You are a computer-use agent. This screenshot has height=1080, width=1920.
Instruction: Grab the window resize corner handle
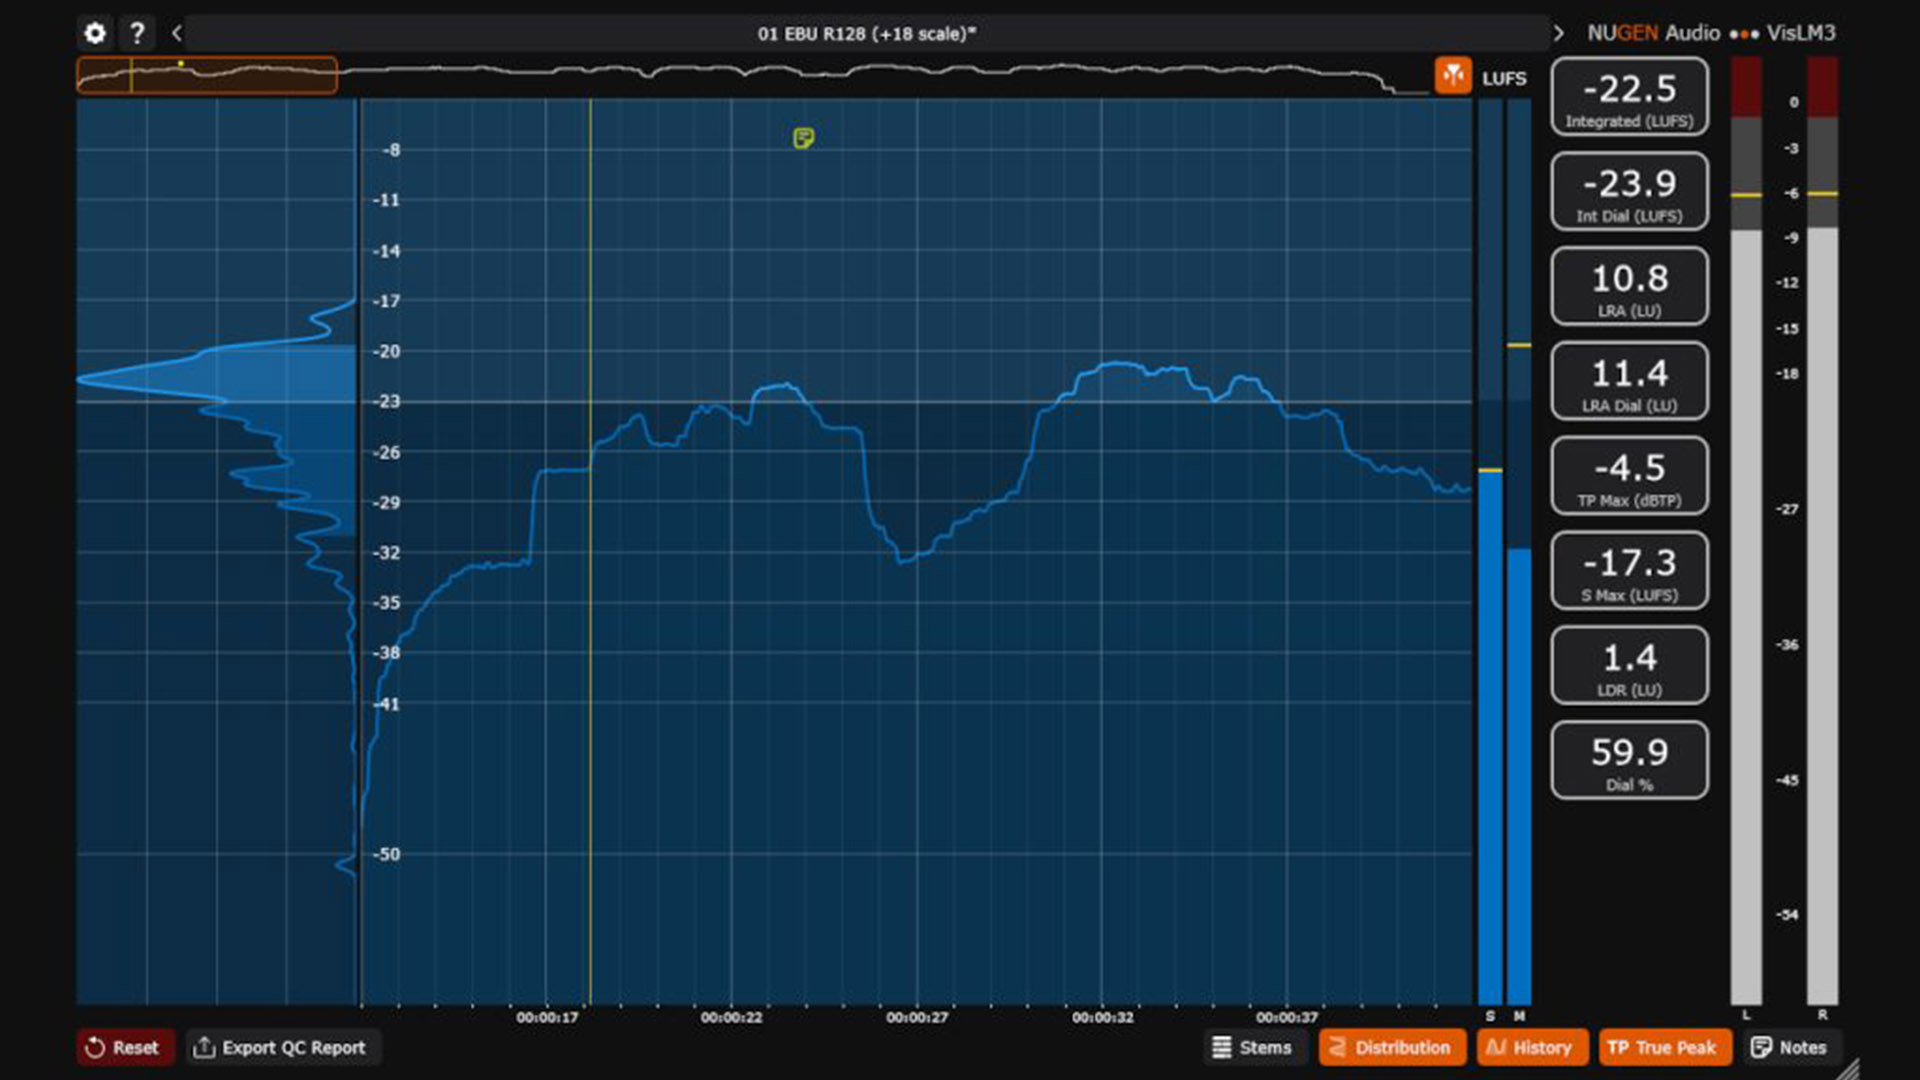tap(1850, 1068)
